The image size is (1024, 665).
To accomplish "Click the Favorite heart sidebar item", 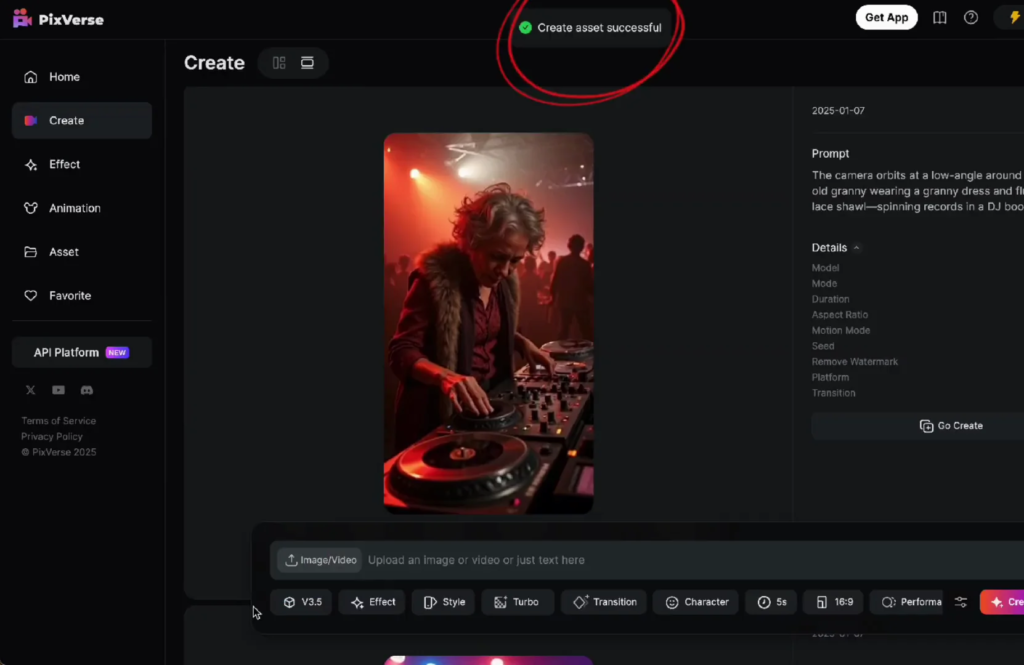I will point(70,296).
